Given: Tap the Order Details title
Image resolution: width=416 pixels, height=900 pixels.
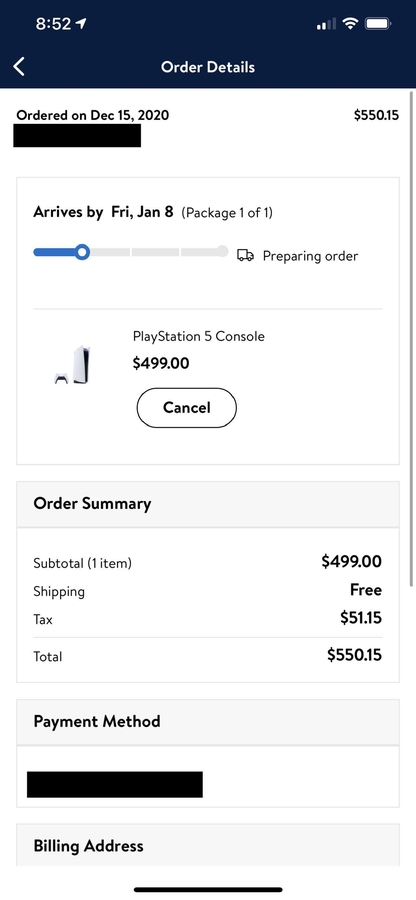Looking at the screenshot, I should tap(208, 67).
